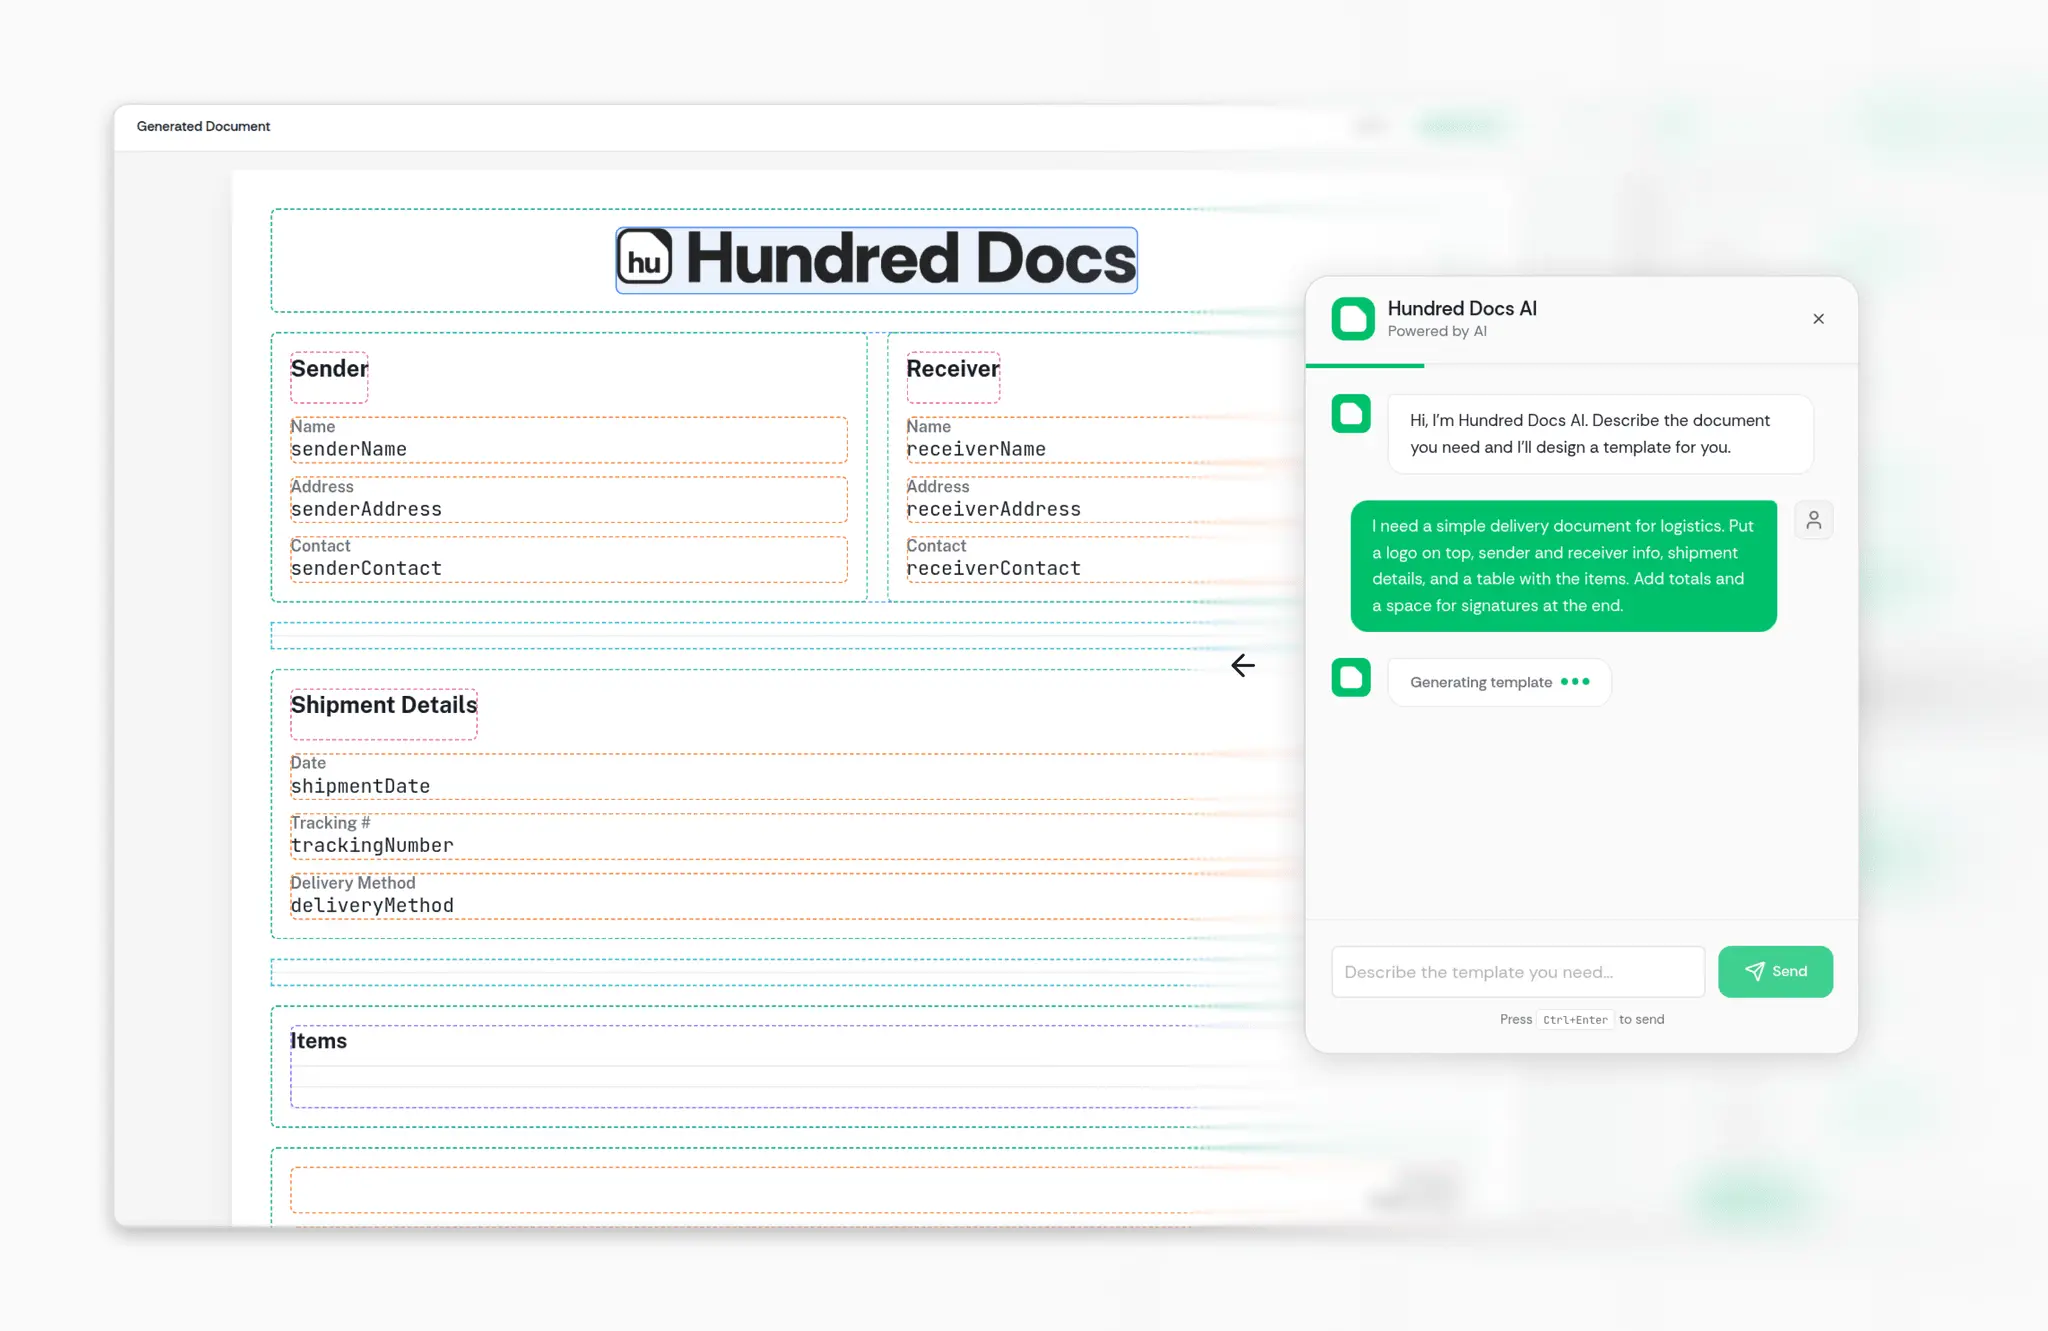Click the AI avatar beside Generating template
Screen dimensions: 2048x1331
point(1351,678)
